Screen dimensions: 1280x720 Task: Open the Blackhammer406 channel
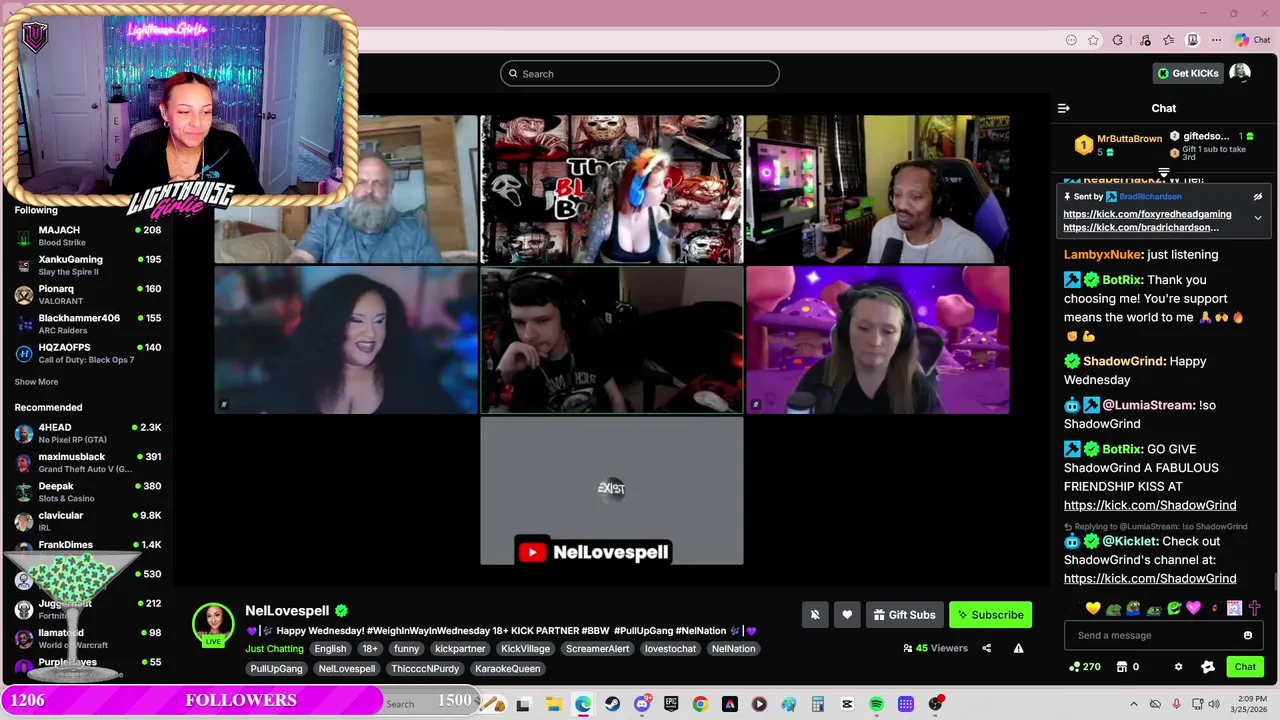(x=88, y=324)
